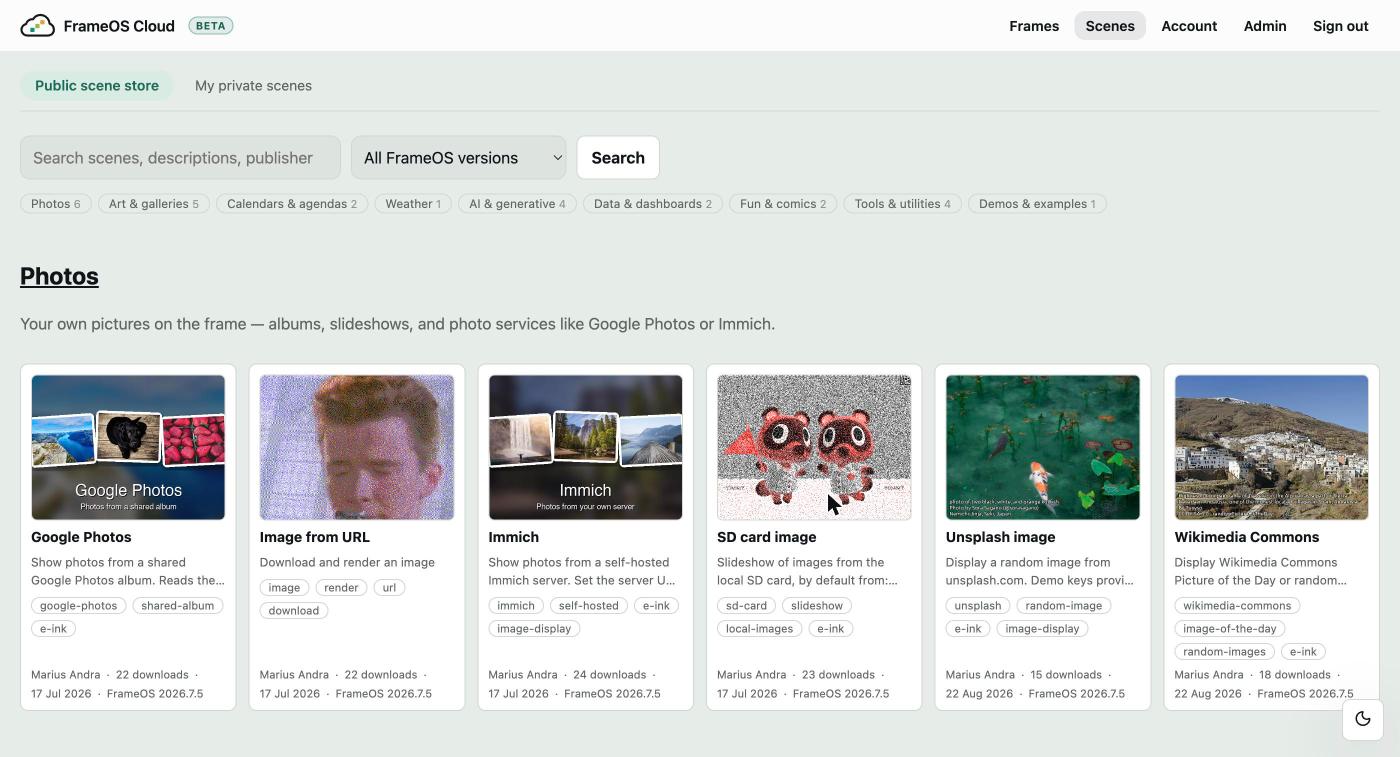The height and width of the screenshot is (757, 1400).
Task: Switch to the My private scenes tab
Action: [253, 86]
